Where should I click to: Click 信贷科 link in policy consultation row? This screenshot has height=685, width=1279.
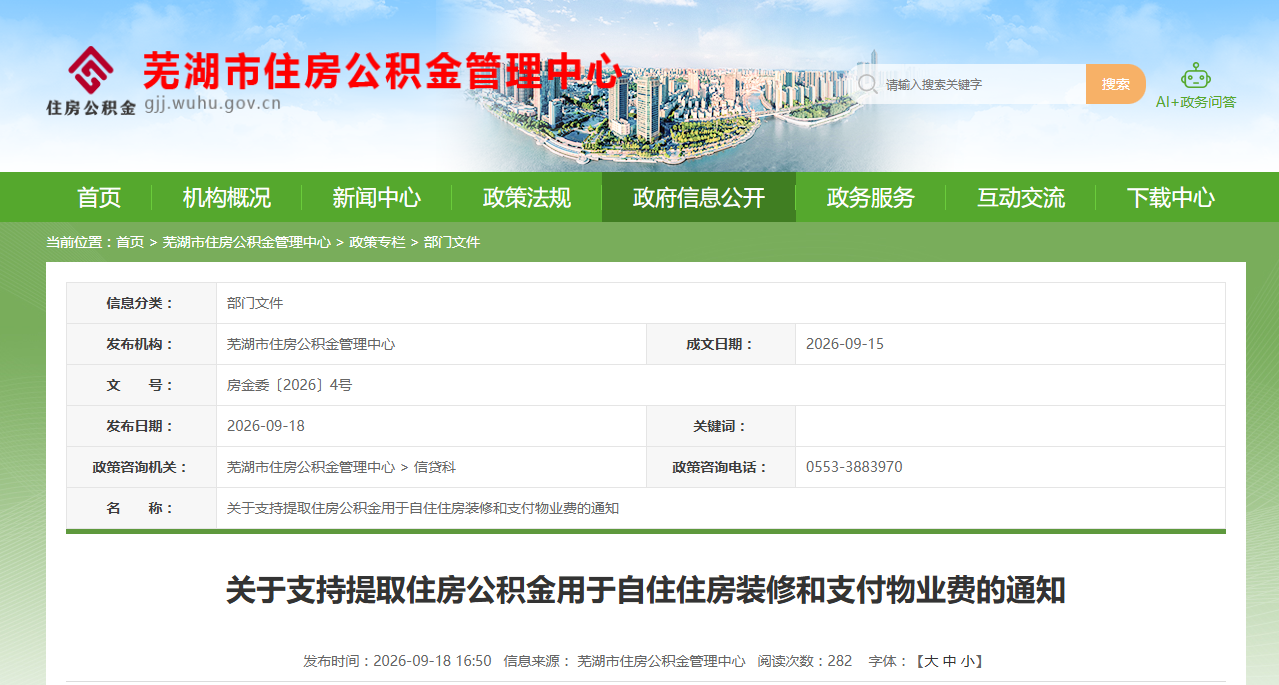pyautogui.click(x=435, y=467)
